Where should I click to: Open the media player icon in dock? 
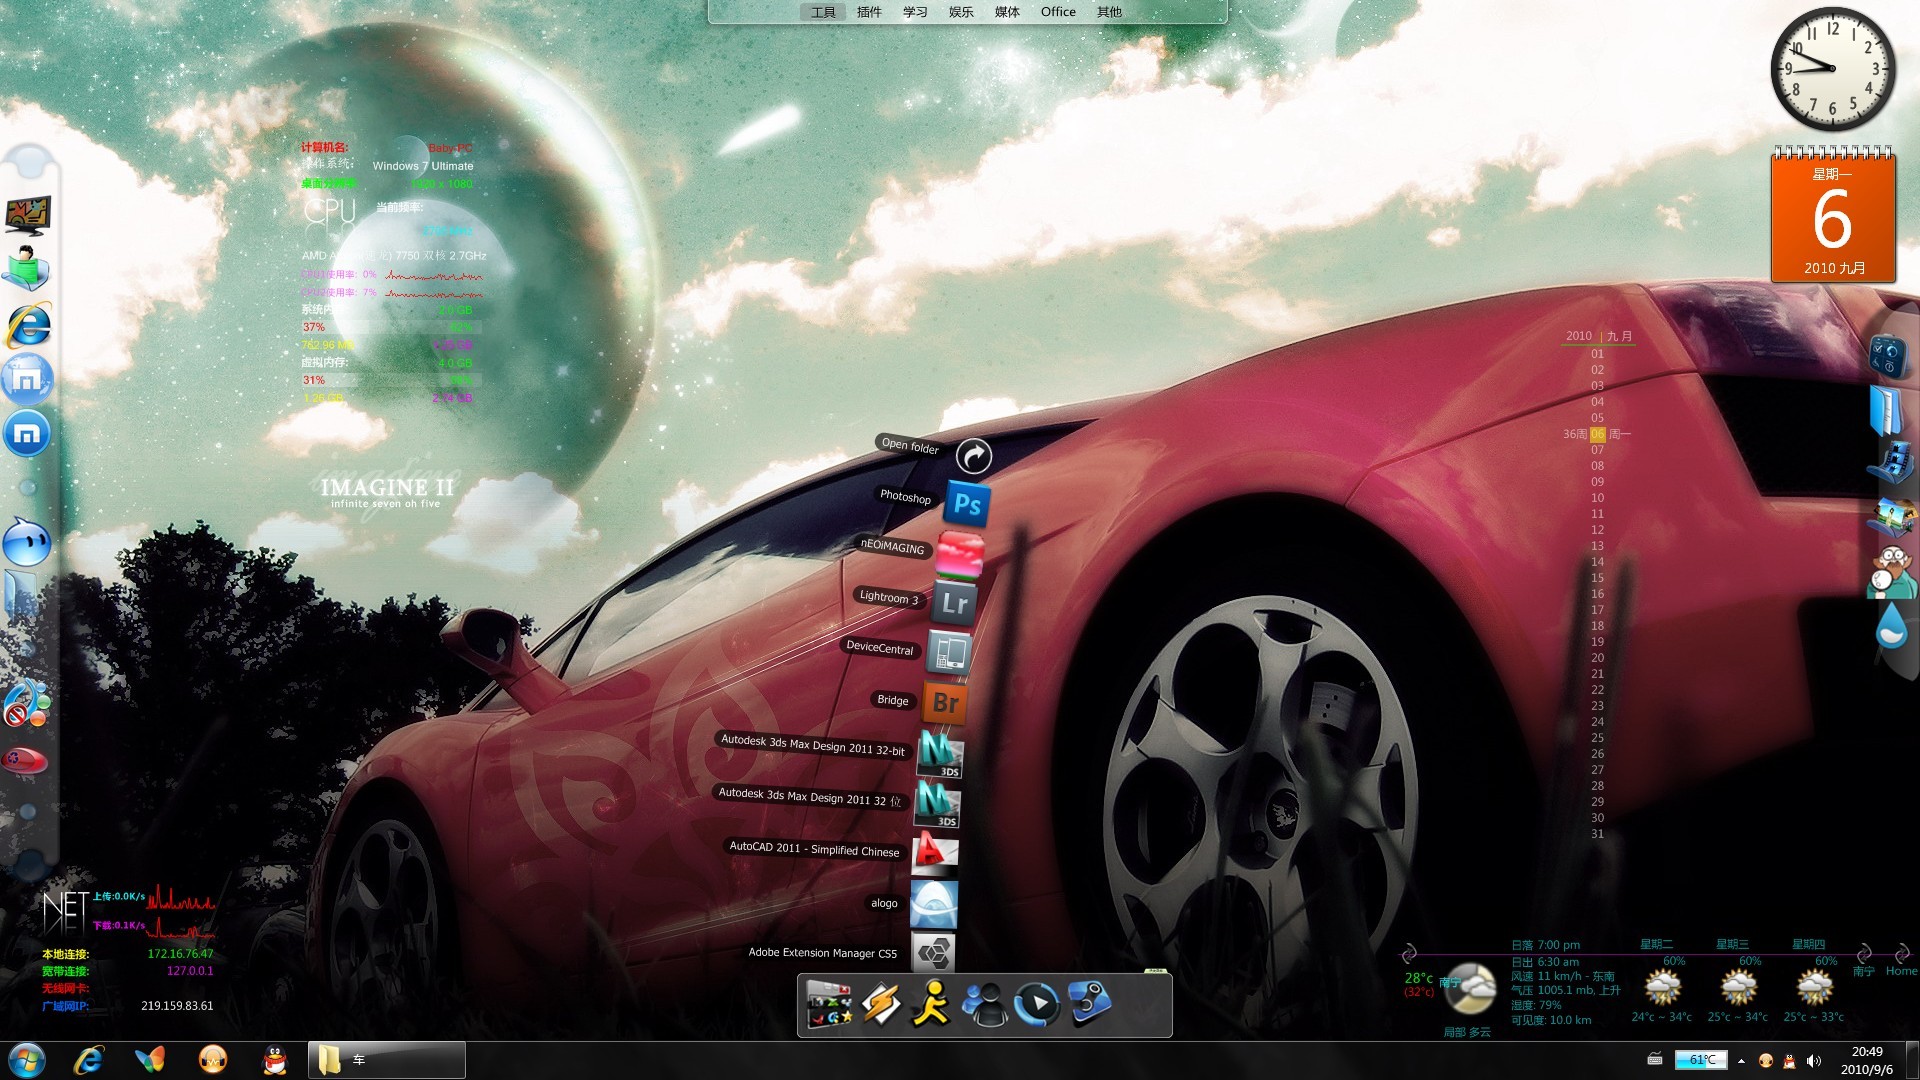pos(1036,1004)
